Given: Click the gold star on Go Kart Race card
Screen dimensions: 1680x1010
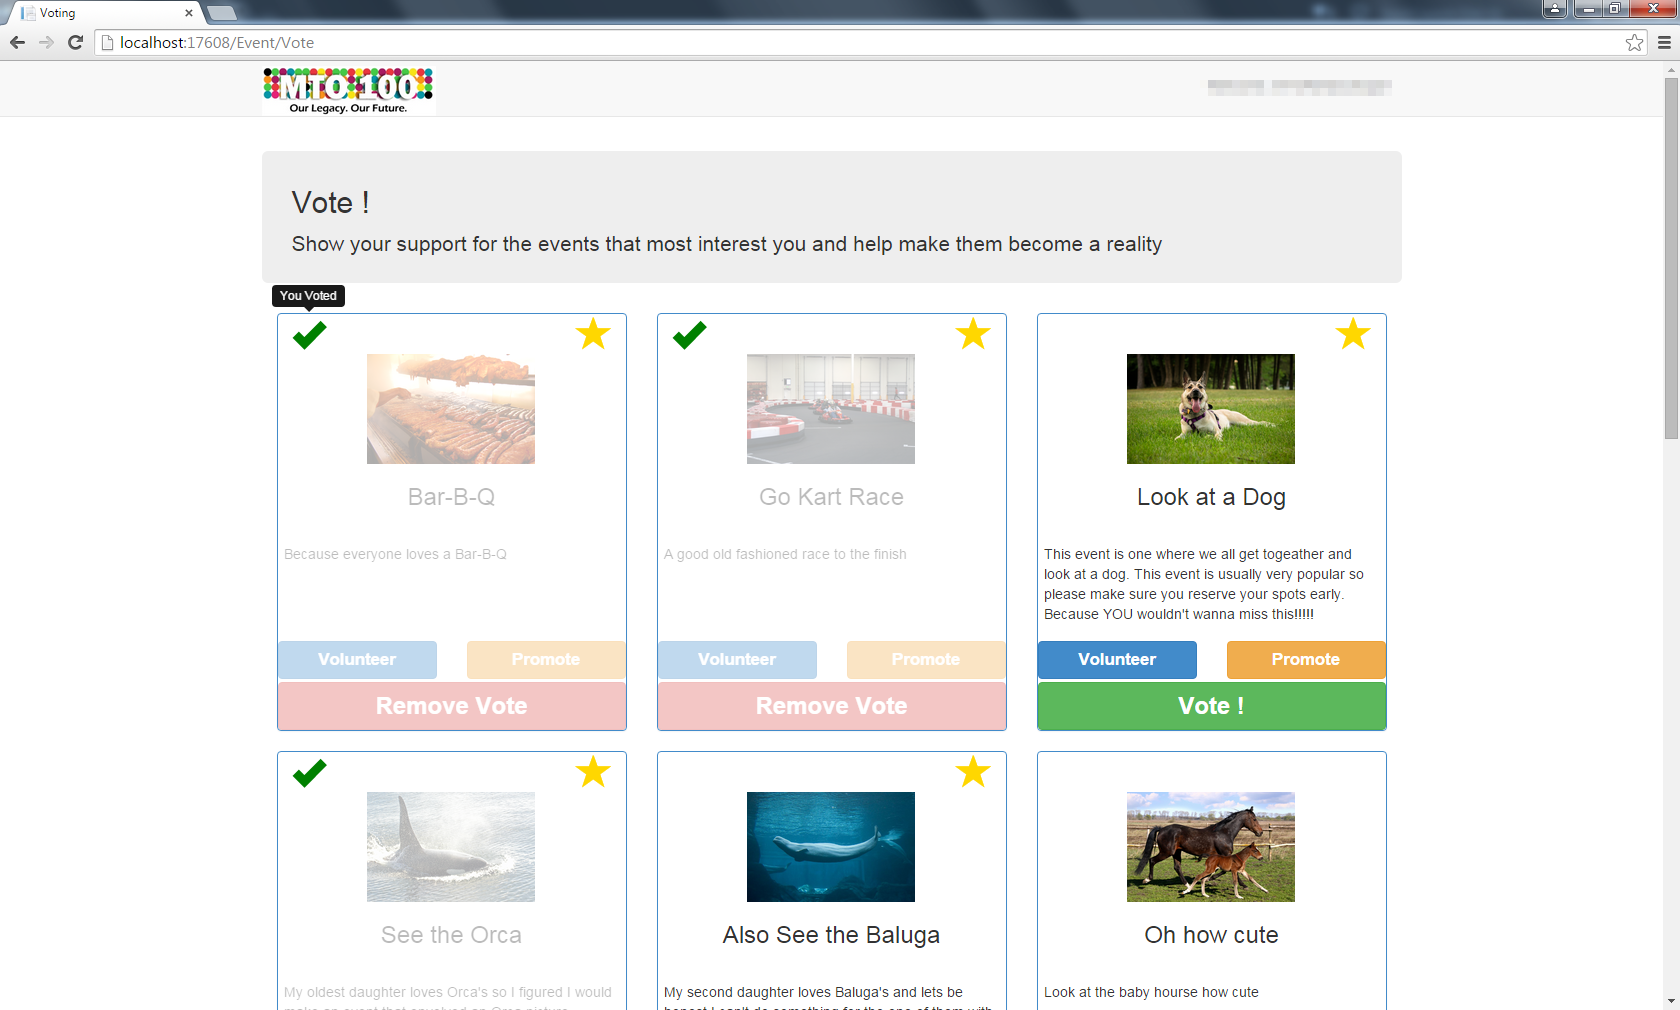Looking at the screenshot, I should [x=973, y=334].
